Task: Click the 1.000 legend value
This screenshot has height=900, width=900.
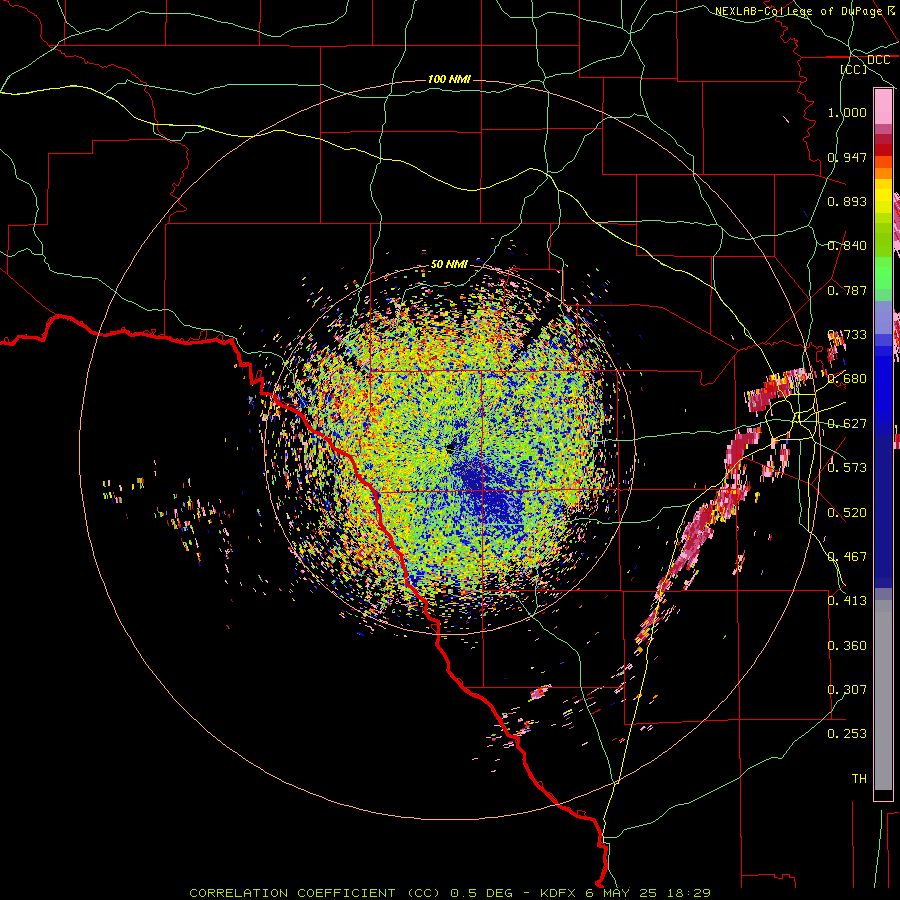Action: pyautogui.click(x=847, y=112)
